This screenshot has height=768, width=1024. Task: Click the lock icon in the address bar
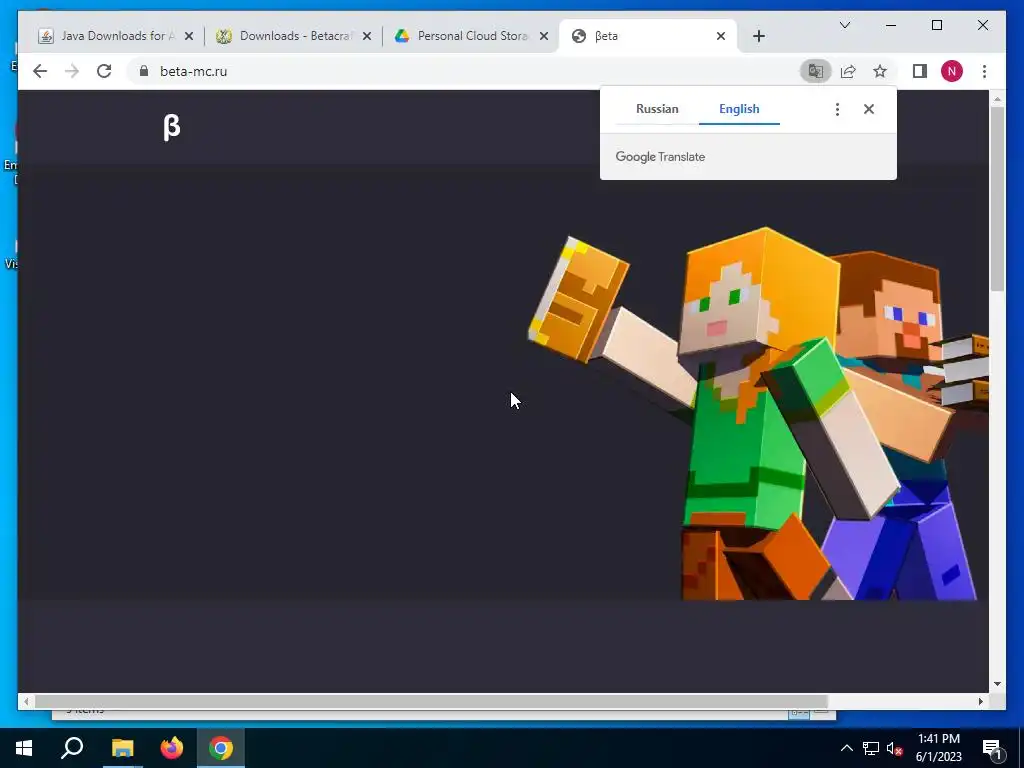tap(144, 71)
